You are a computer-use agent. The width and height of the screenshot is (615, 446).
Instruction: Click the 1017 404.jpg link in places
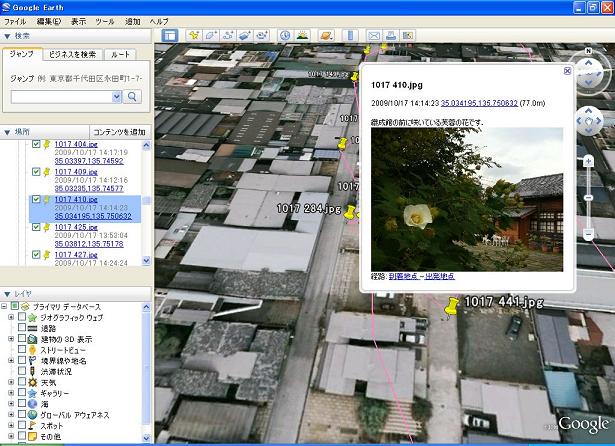click(76, 144)
